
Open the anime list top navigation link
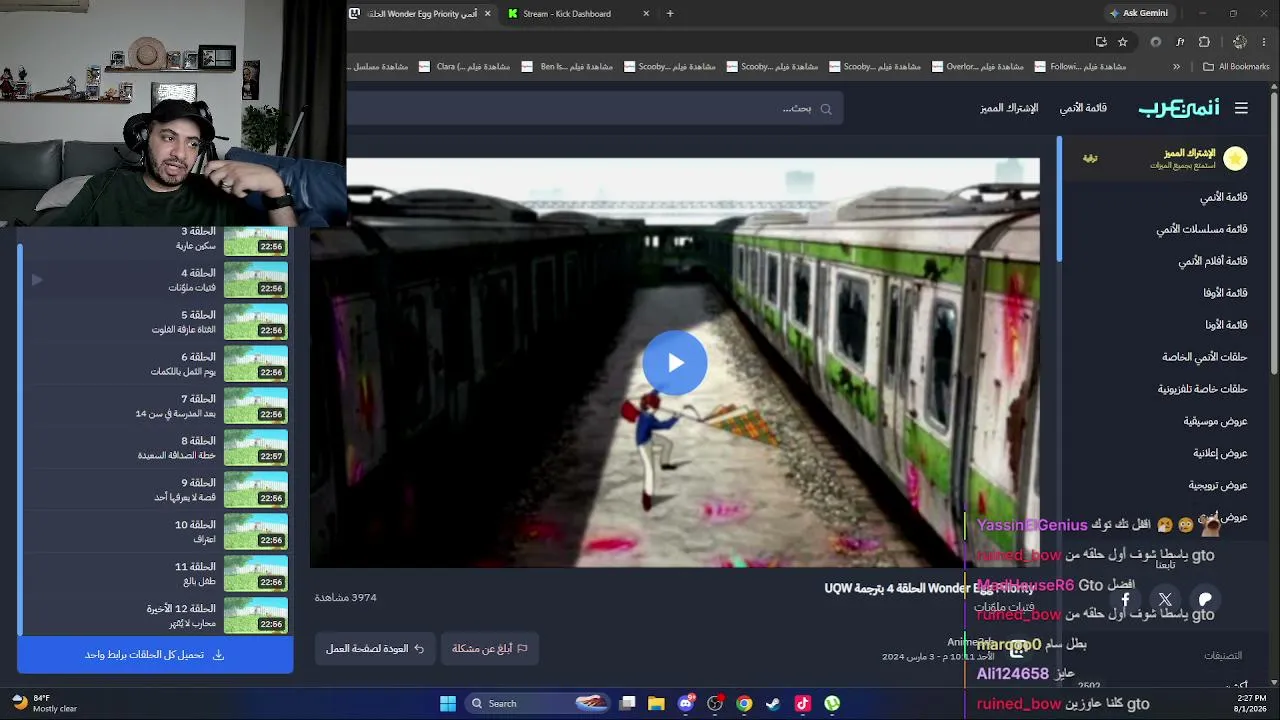point(1083,108)
